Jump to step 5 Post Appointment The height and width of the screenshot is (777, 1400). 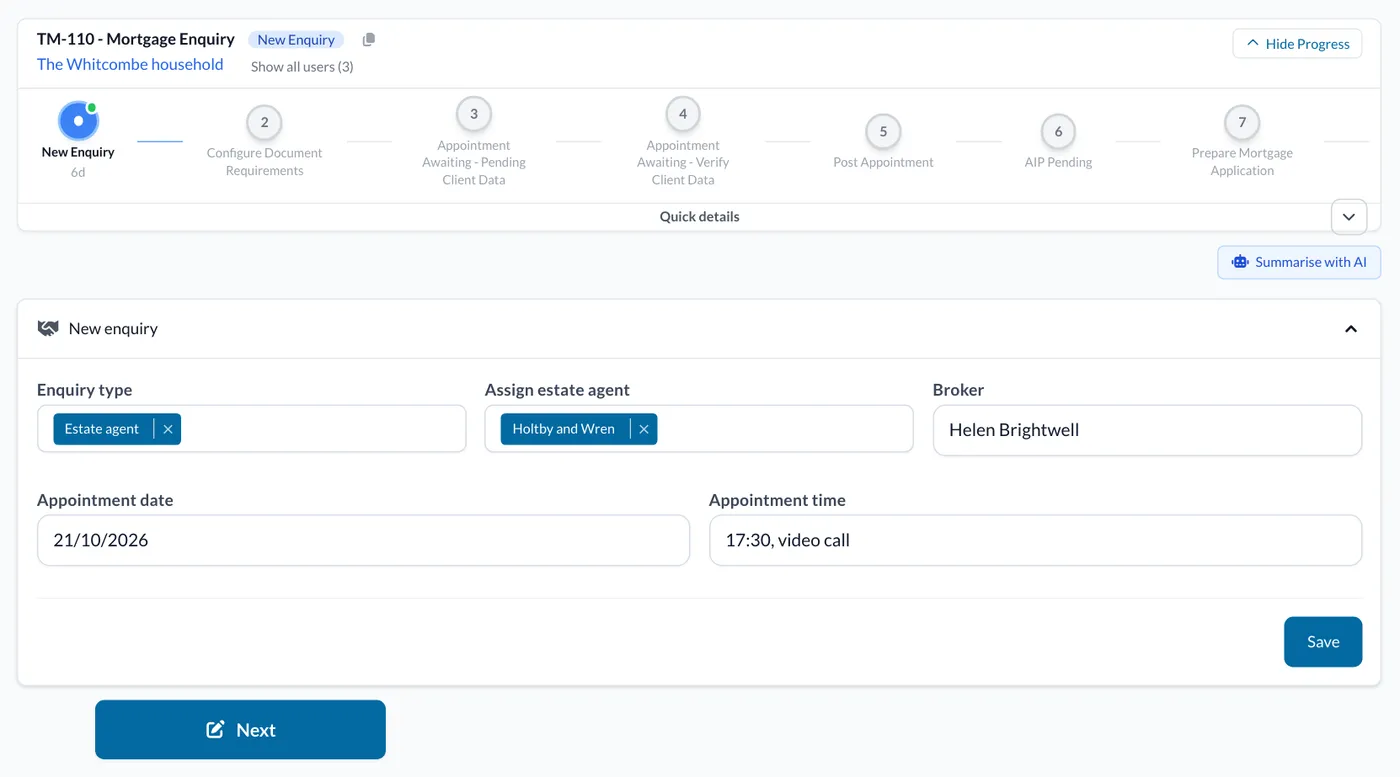point(883,132)
